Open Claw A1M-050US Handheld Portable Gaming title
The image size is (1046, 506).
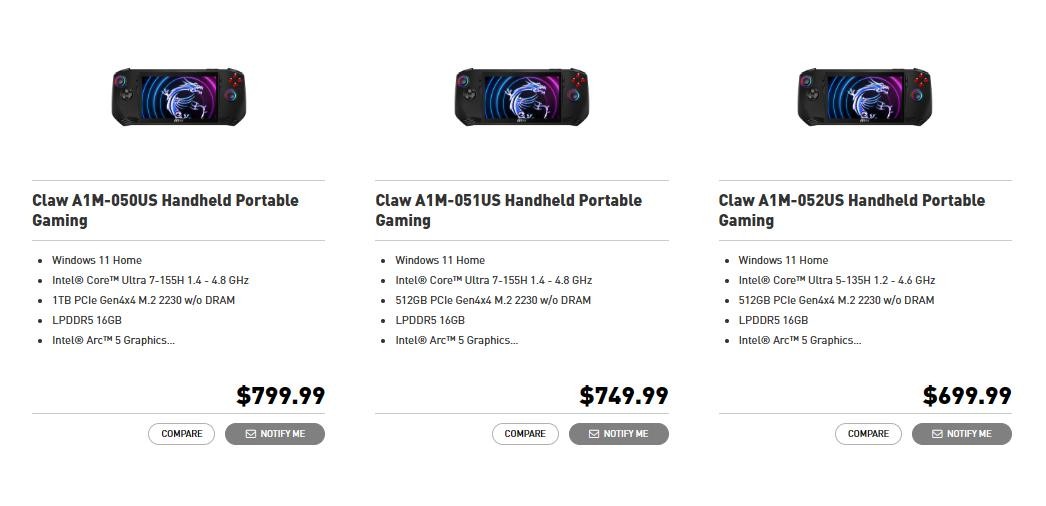pos(165,210)
